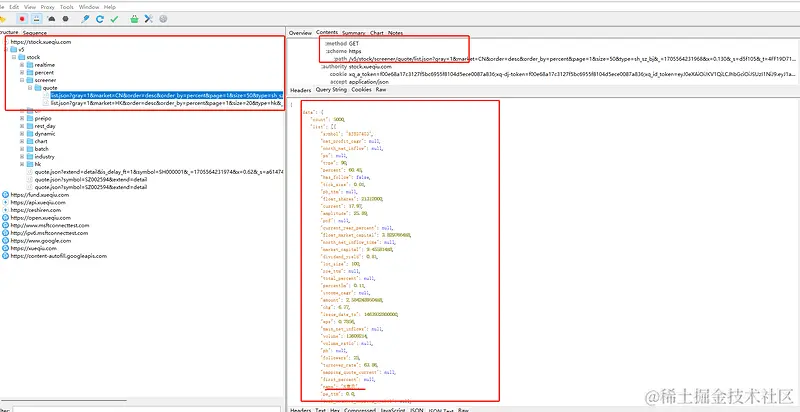
Task: Expand the hk folder node
Action: click(22, 164)
